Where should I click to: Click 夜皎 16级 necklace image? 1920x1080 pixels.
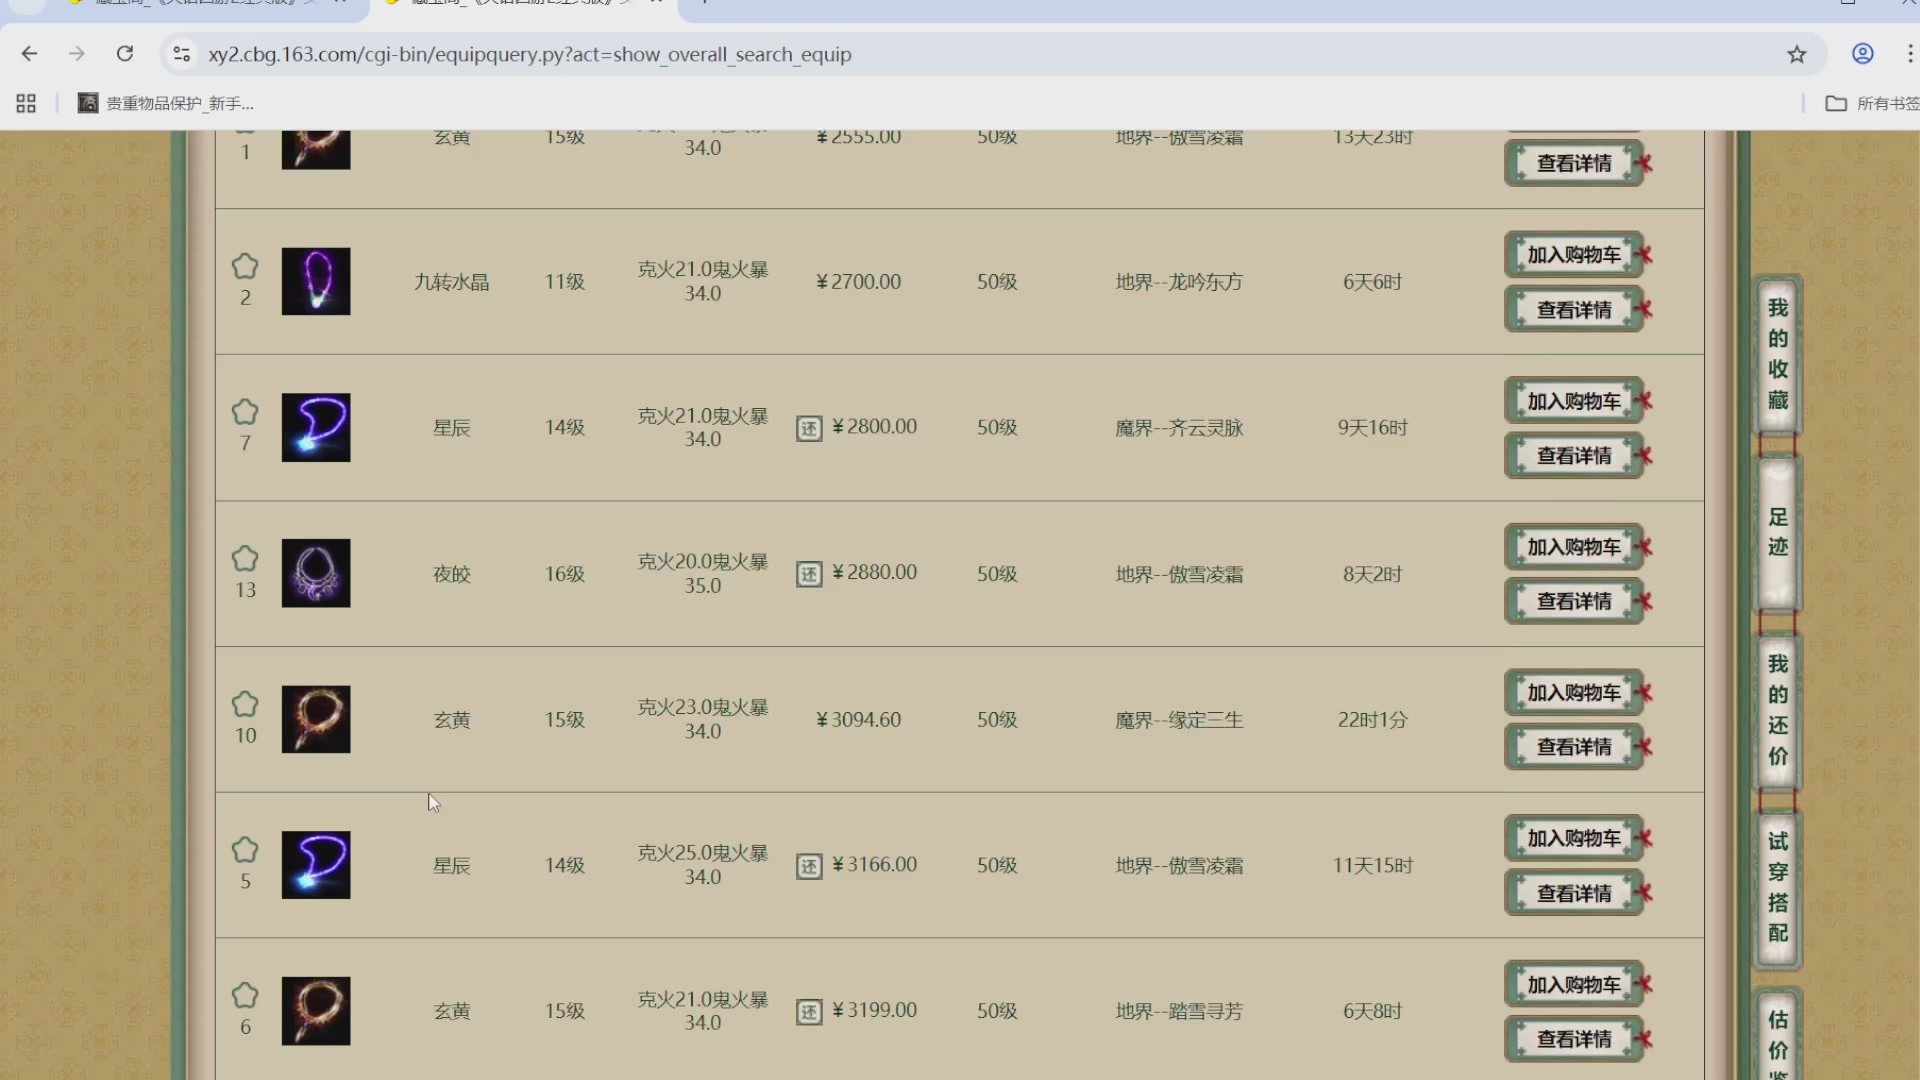click(x=316, y=574)
